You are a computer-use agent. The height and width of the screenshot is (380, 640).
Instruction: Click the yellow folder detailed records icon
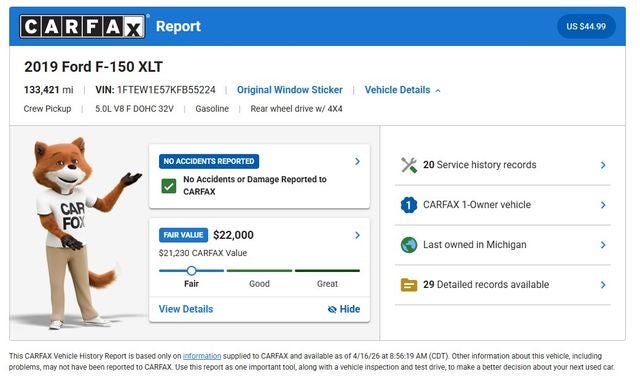click(x=409, y=285)
